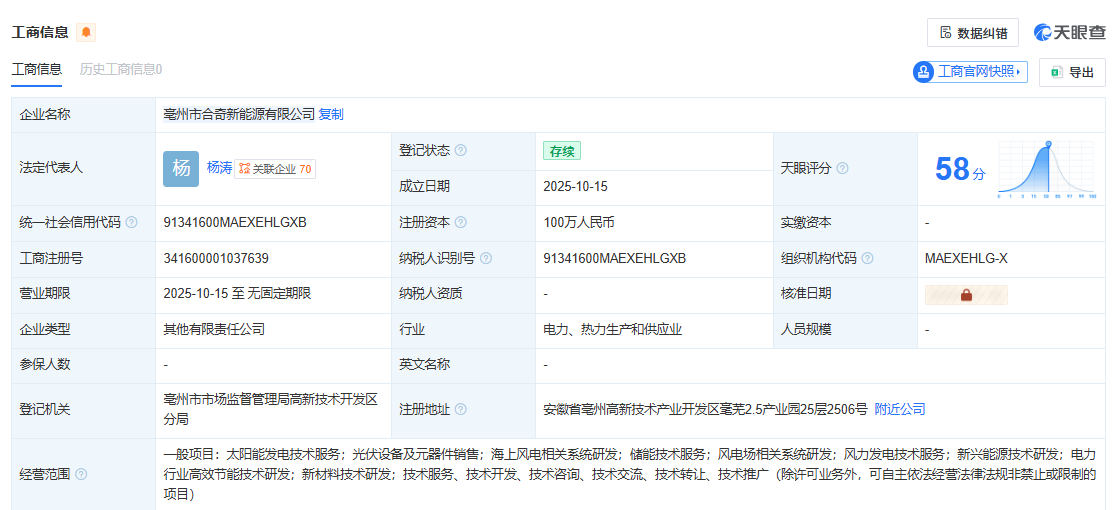Click the help icon next to 登记状态
Image resolution: width=1112 pixels, height=510 pixels.
tap(460, 151)
